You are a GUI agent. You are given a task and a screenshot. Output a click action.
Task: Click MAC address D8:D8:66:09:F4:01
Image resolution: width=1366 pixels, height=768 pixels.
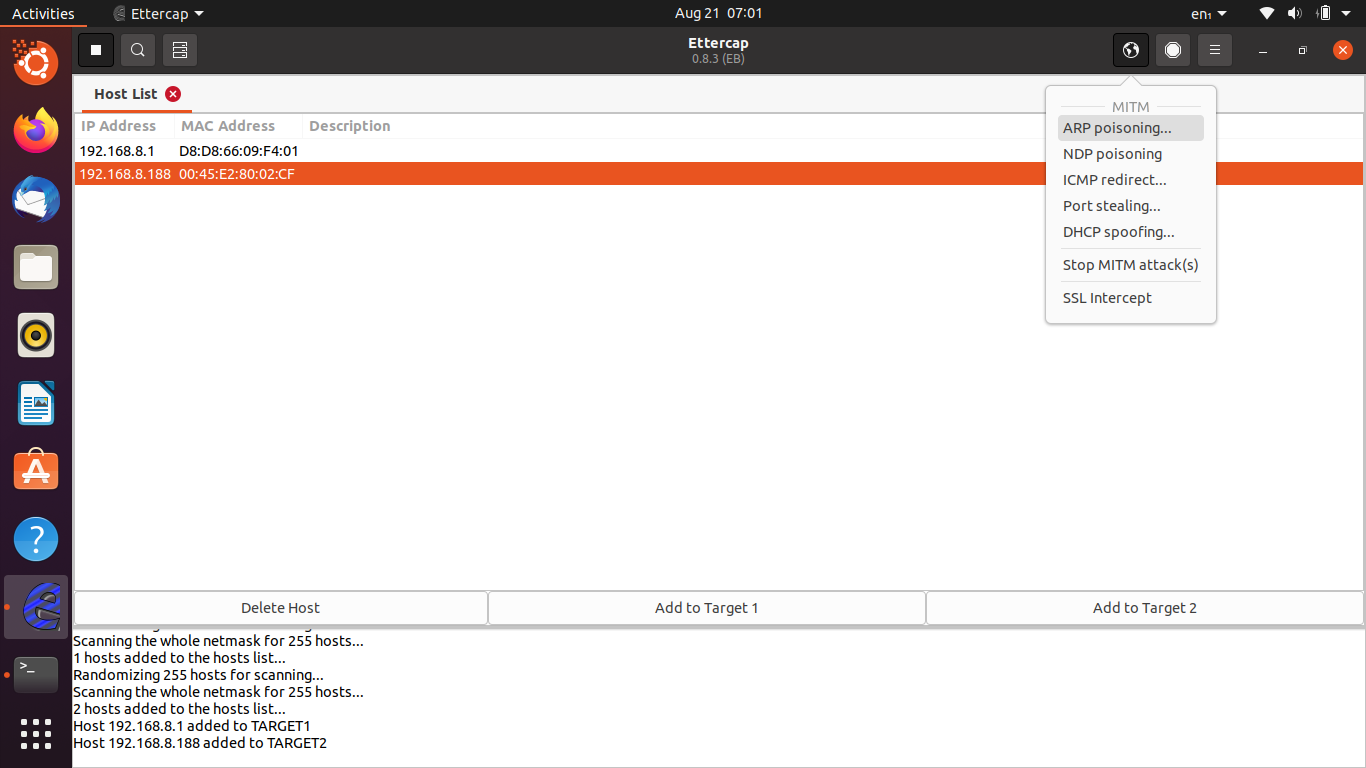239,151
